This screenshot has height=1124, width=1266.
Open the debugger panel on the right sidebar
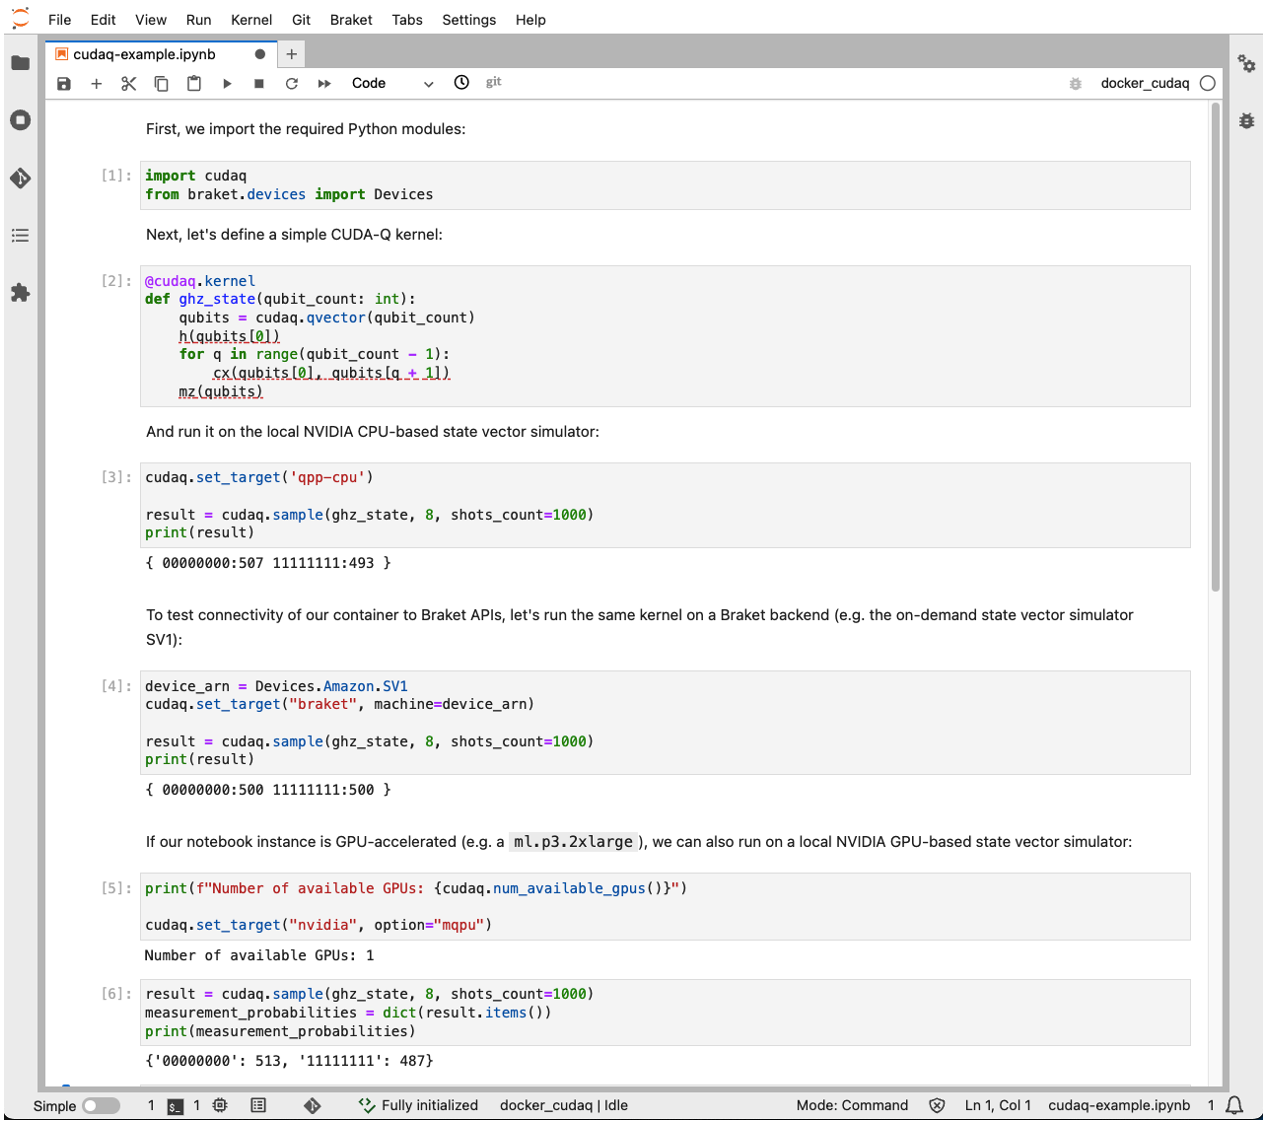tap(1246, 120)
